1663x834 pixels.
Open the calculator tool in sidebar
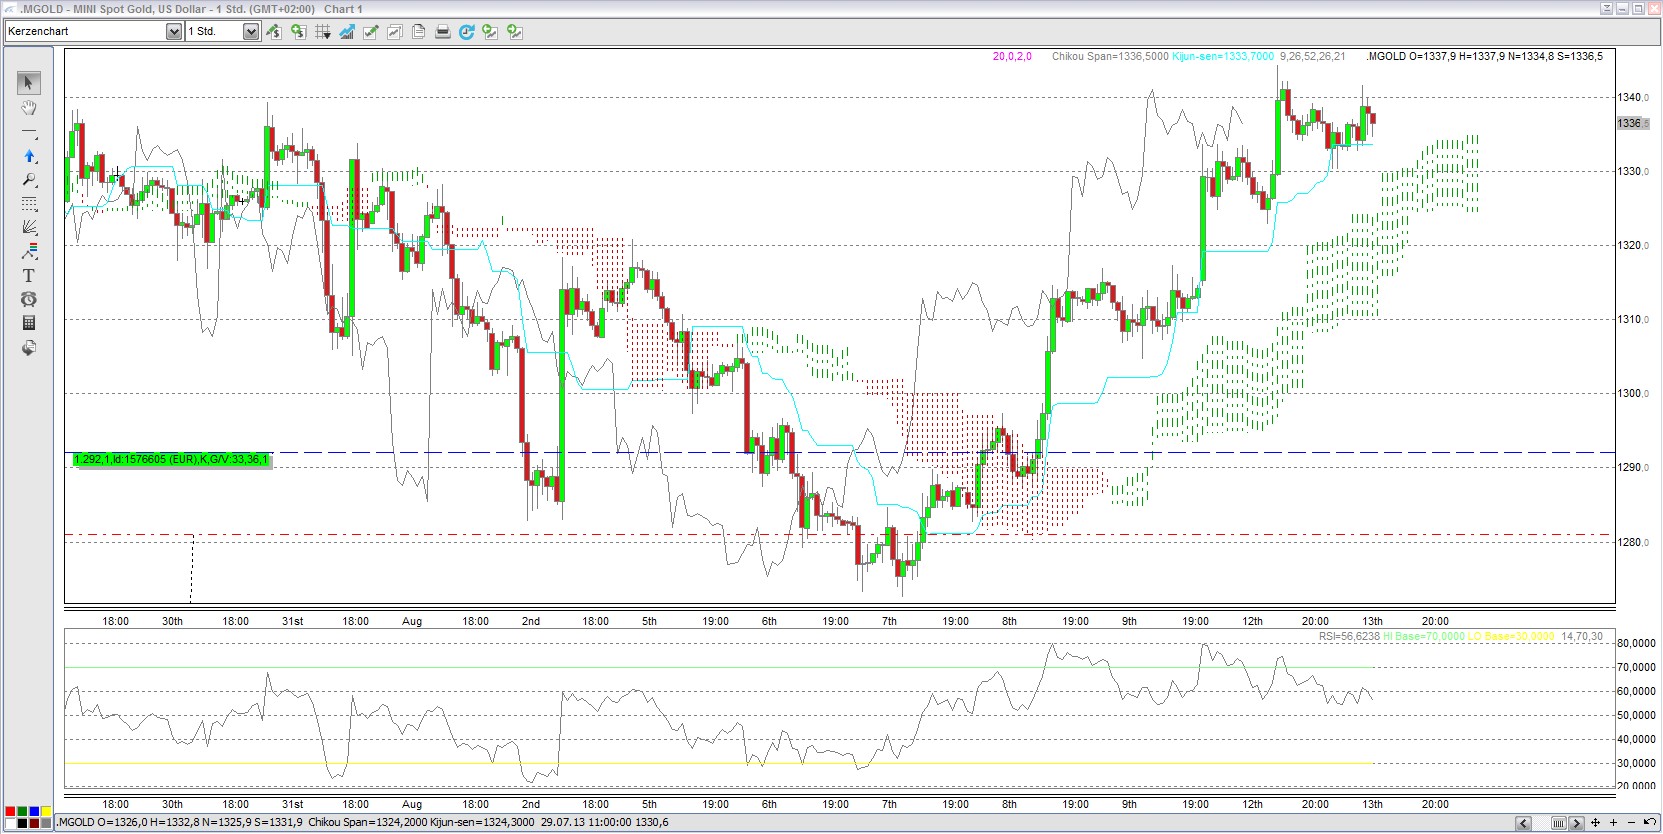(29, 323)
